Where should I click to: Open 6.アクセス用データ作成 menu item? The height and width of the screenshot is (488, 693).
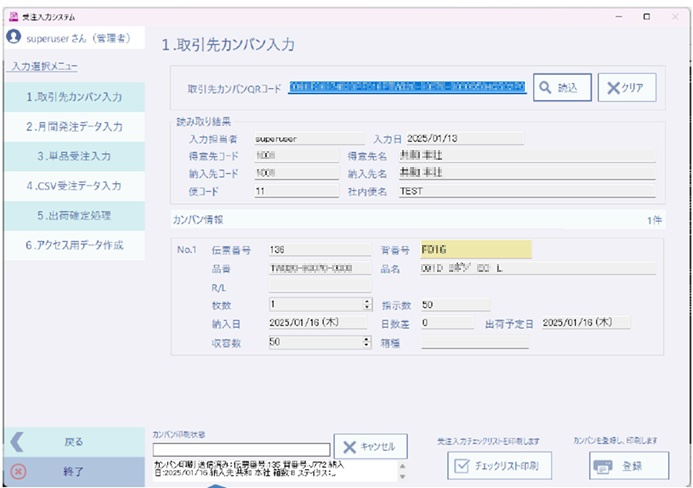coord(74,245)
